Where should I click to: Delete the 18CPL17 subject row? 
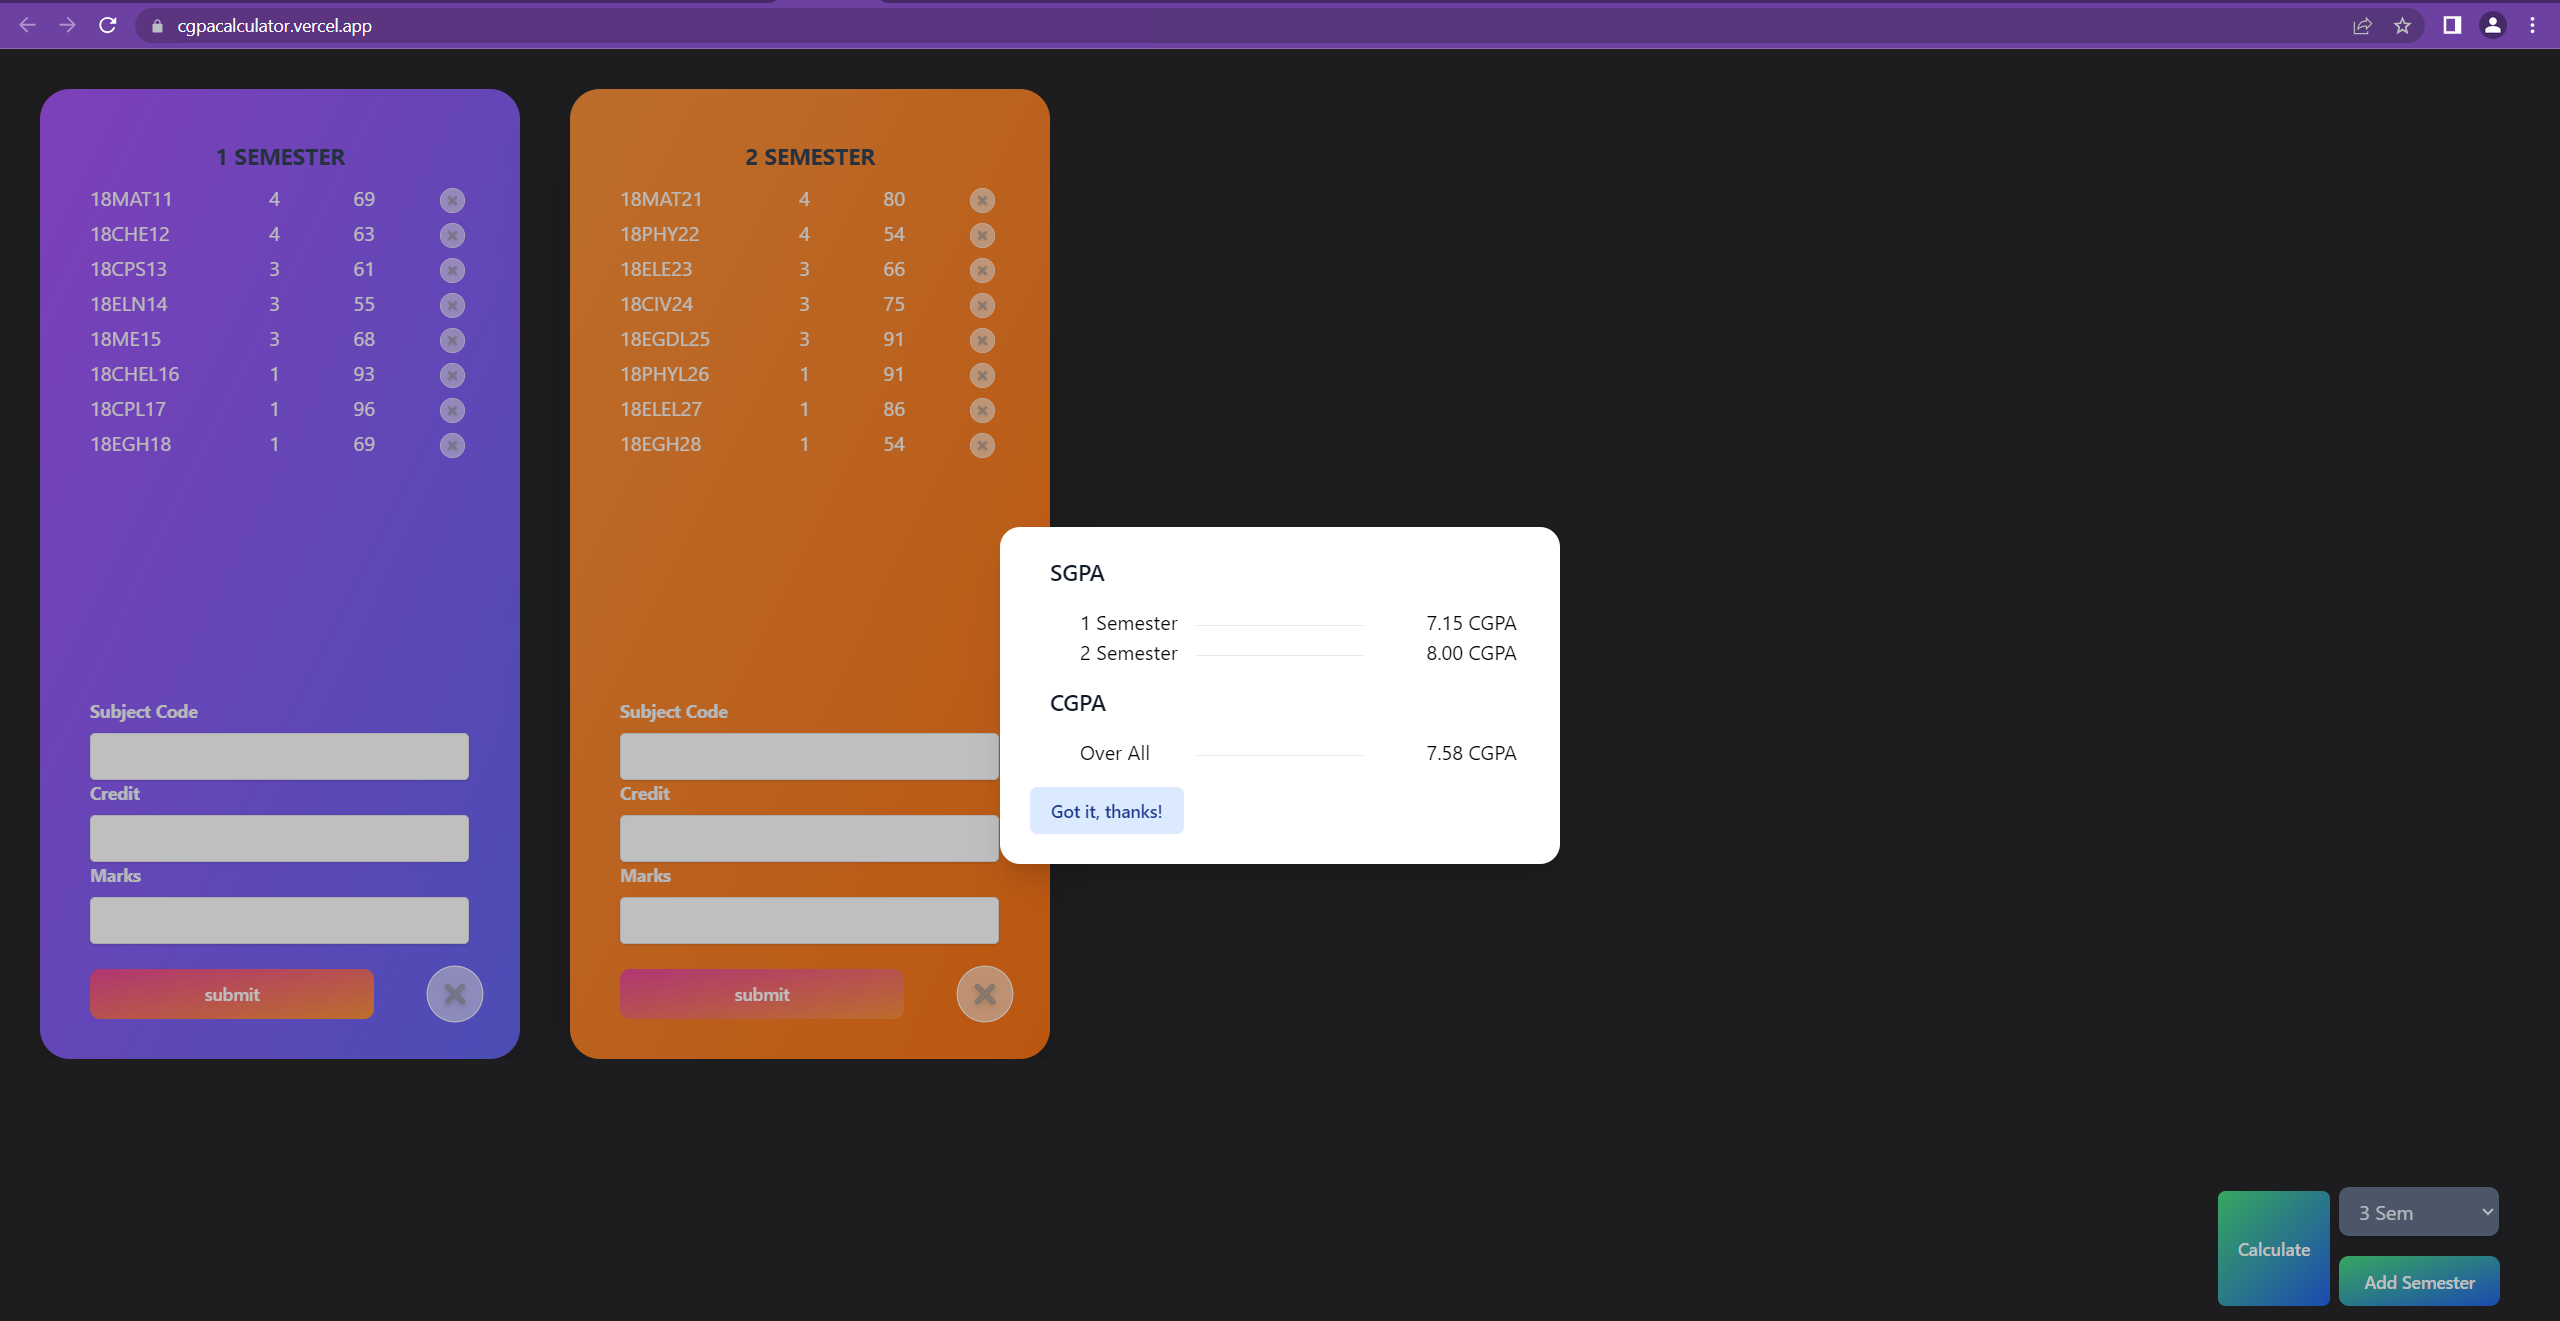click(x=452, y=410)
